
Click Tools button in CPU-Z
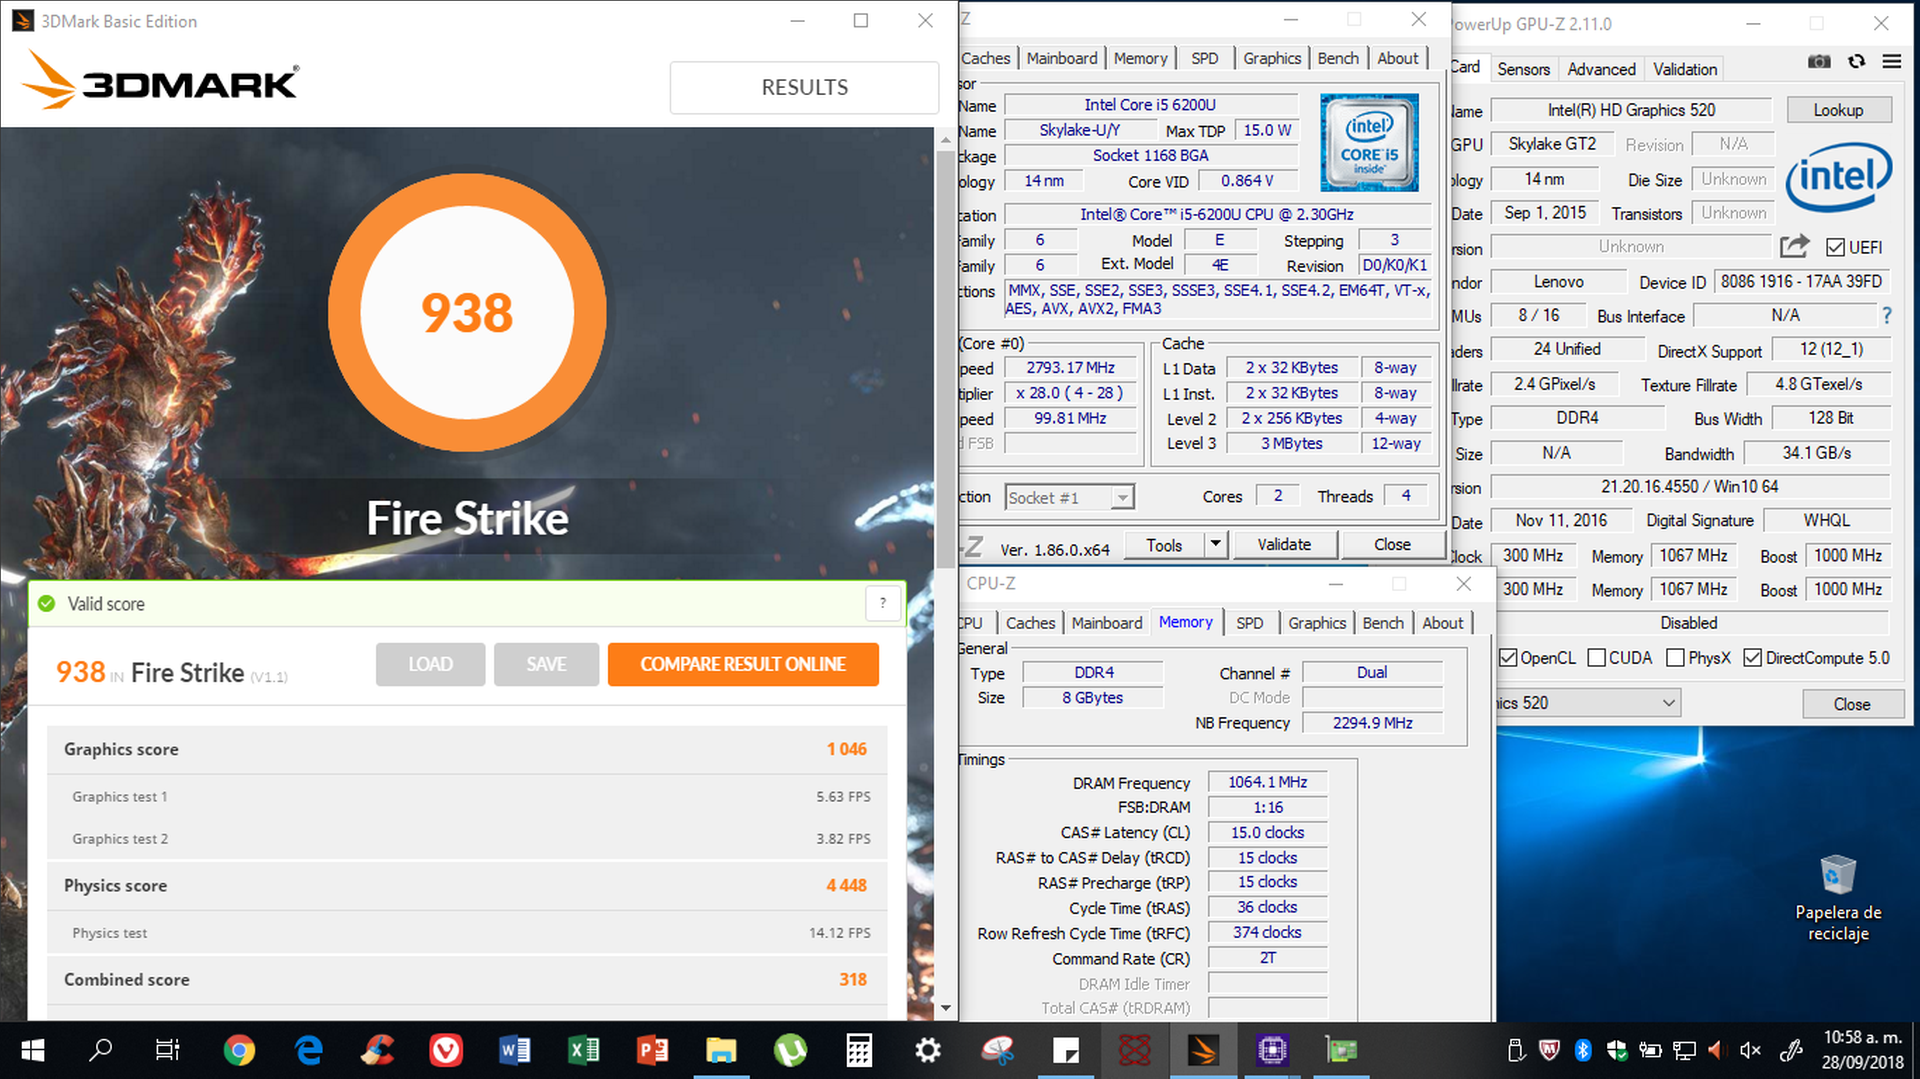[1164, 545]
